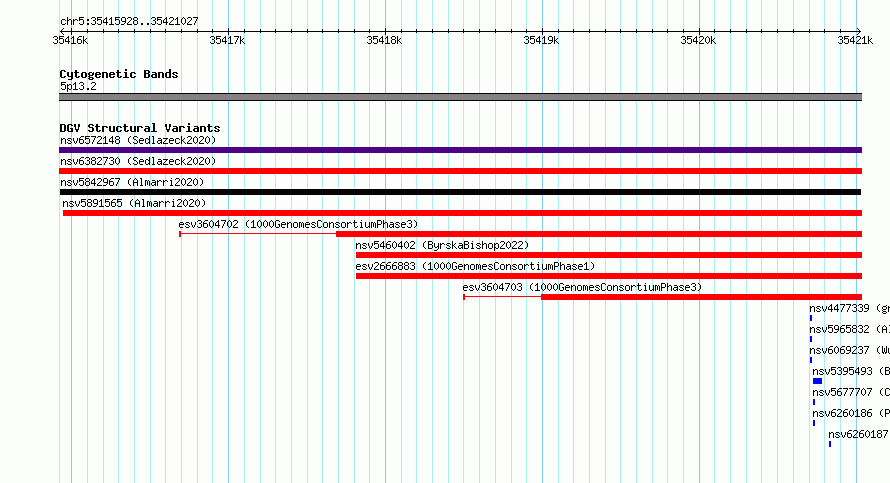Open the nsv5891565 (Almarri2020) label
This screenshot has height=483, width=890.
pyautogui.click(x=134, y=203)
